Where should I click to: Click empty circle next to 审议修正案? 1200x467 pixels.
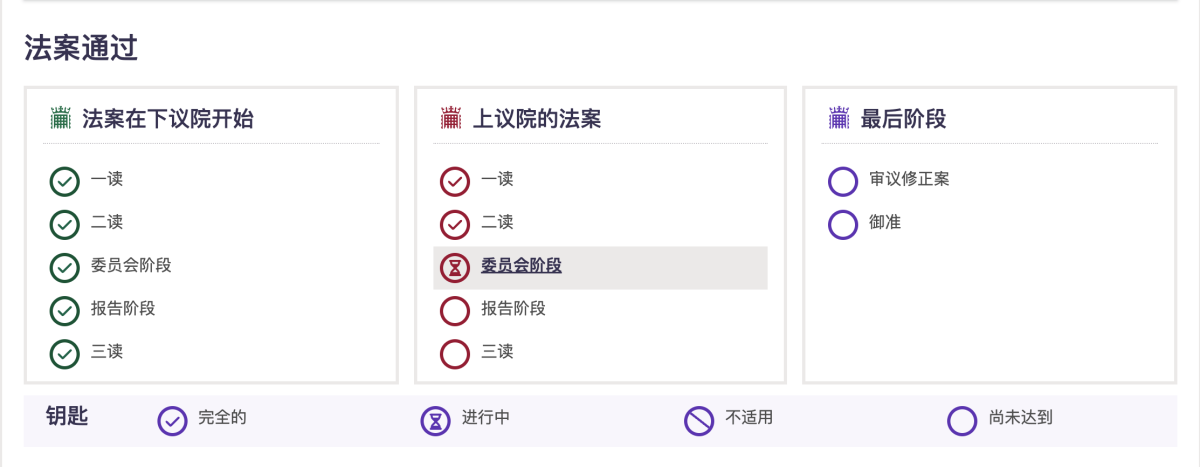843,182
